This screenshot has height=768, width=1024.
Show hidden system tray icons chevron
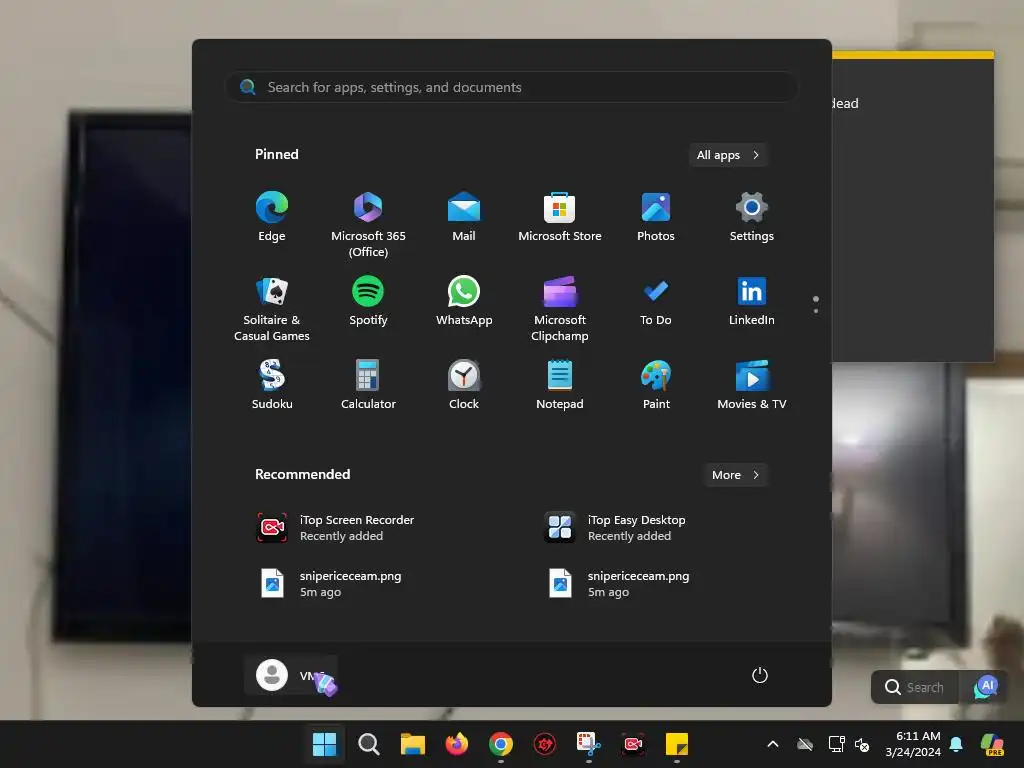[x=773, y=744]
